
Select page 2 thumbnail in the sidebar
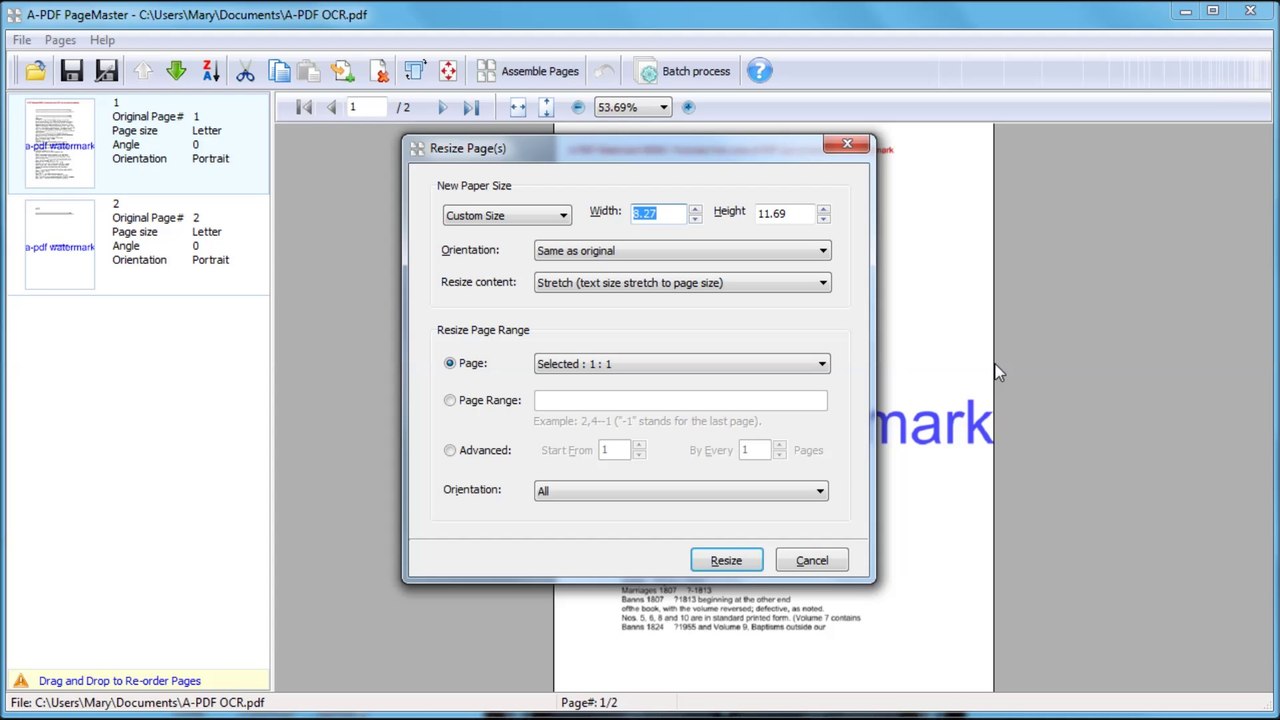coord(60,244)
